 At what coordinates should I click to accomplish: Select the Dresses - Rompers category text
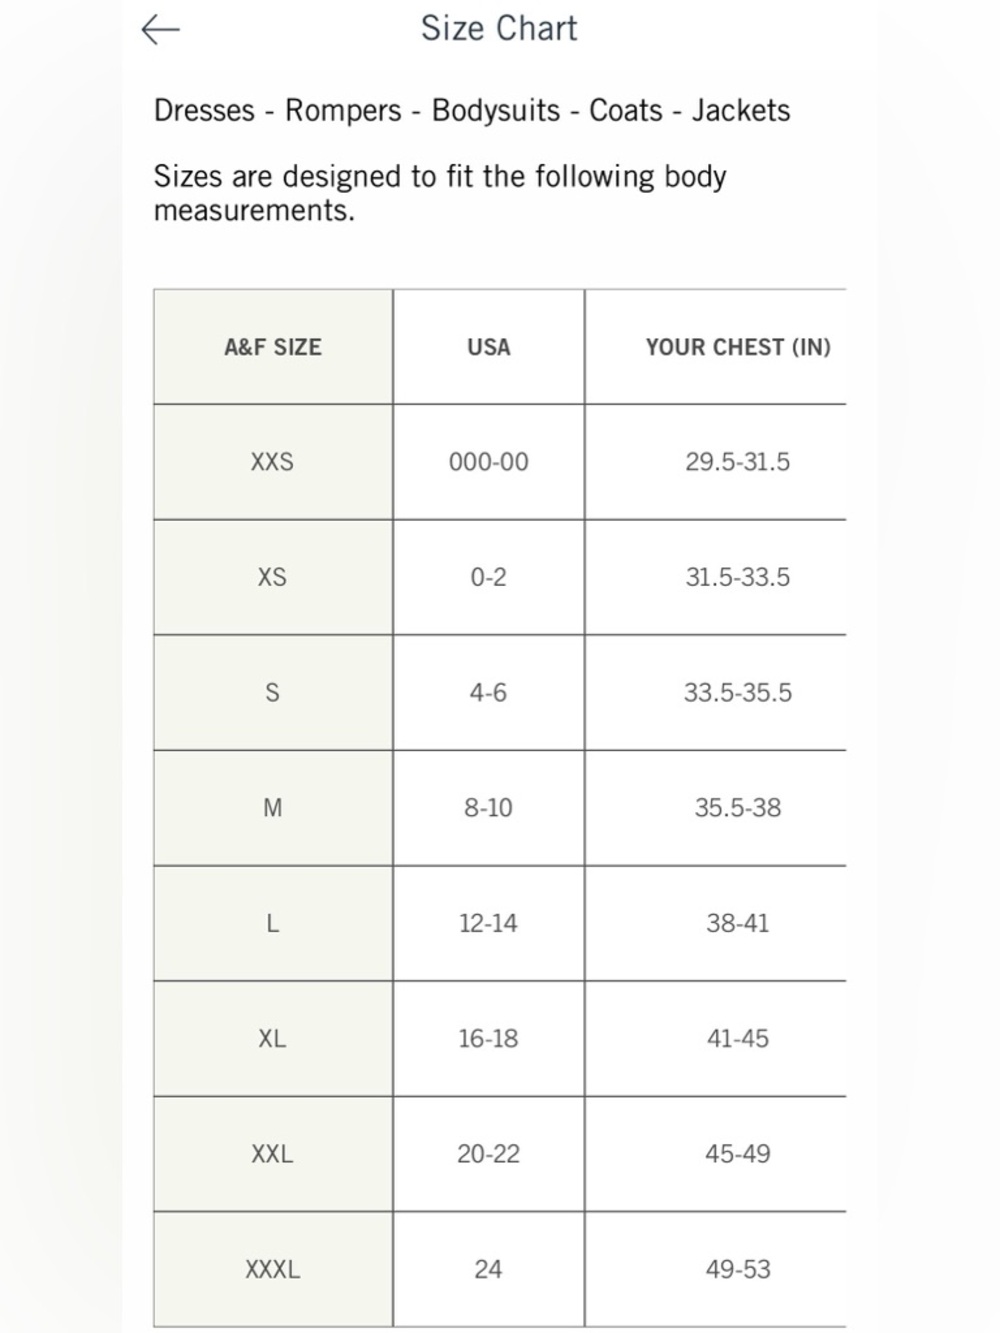coord(278,110)
